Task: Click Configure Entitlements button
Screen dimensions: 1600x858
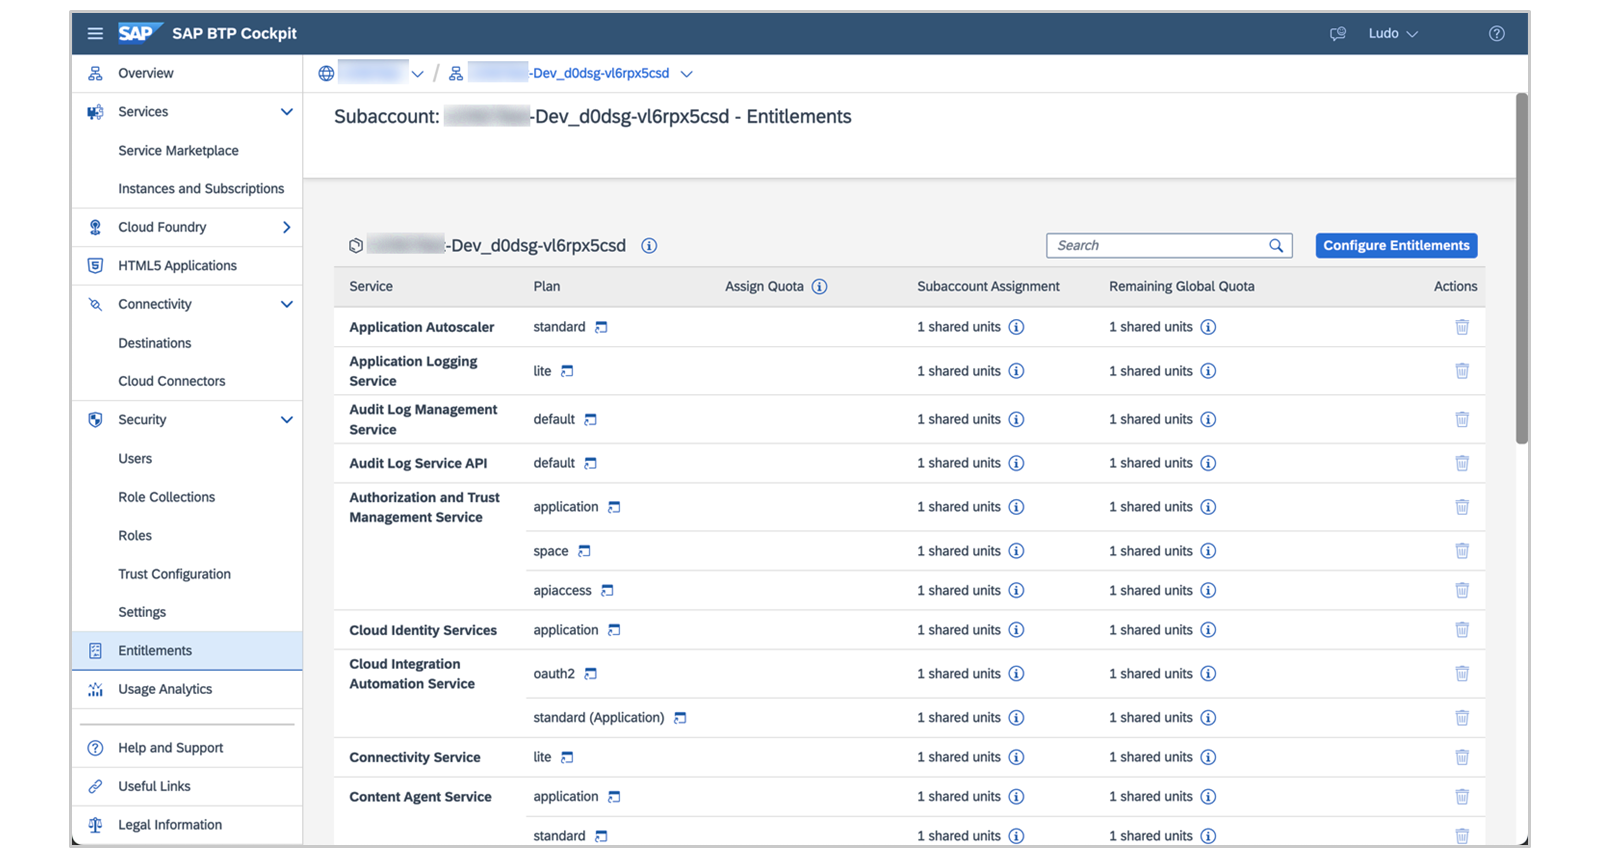Action: [x=1396, y=245]
